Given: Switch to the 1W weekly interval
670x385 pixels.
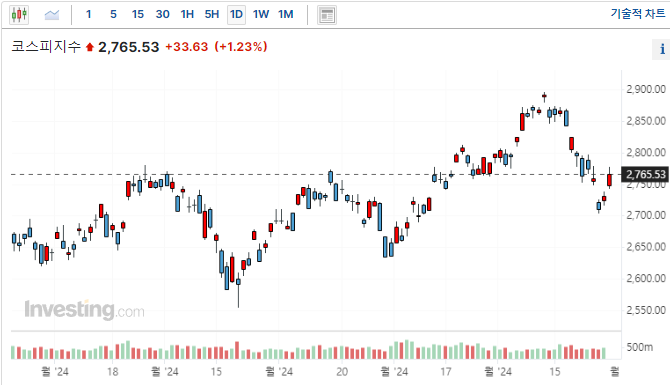Looking at the screenshot, I should coord(261,15).
